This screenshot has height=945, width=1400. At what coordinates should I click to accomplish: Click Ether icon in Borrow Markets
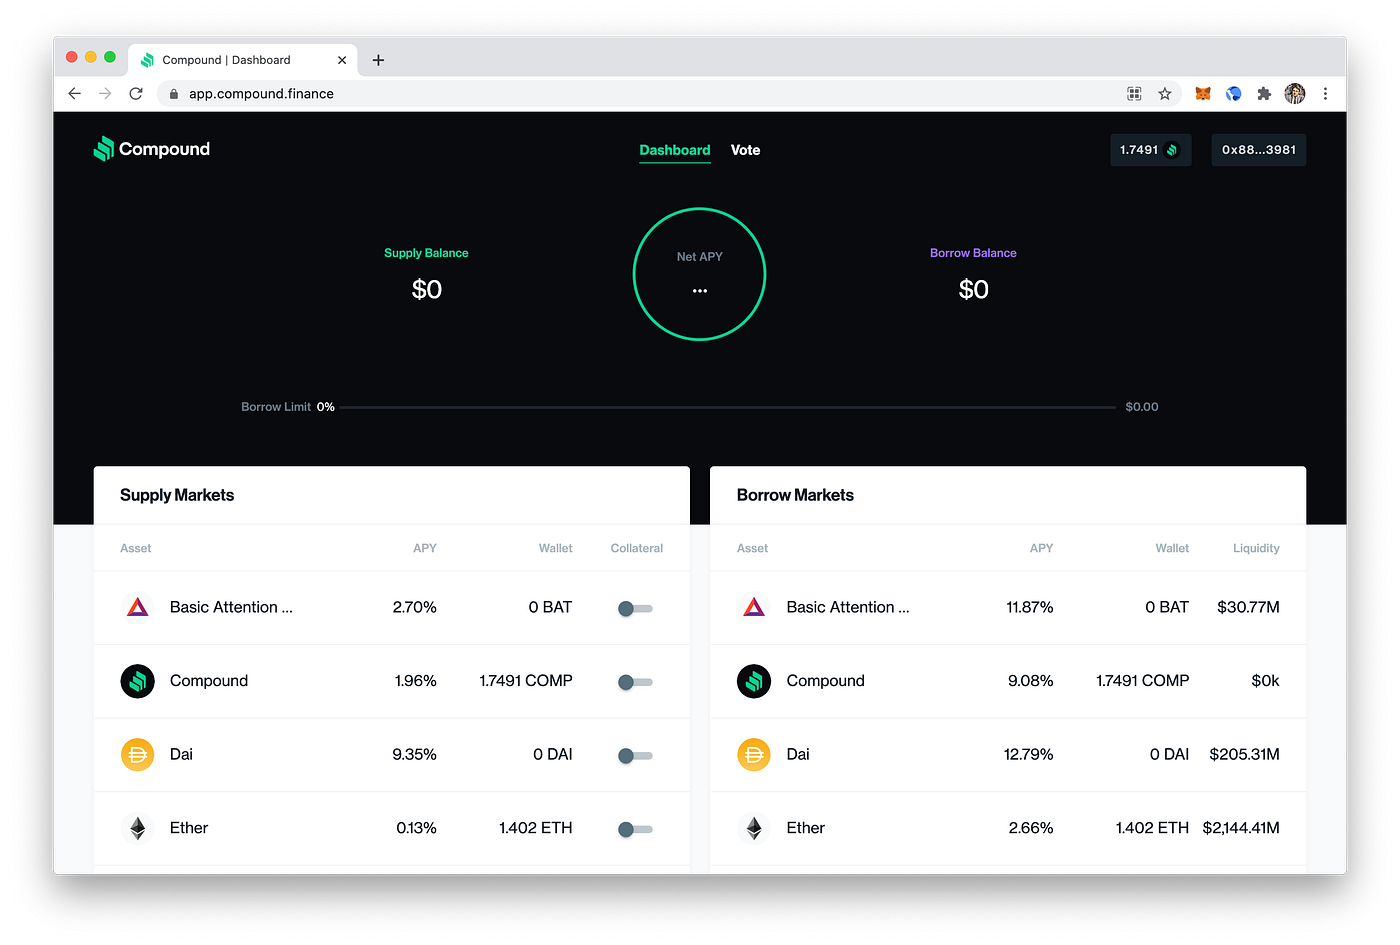(x=754, y=828)
